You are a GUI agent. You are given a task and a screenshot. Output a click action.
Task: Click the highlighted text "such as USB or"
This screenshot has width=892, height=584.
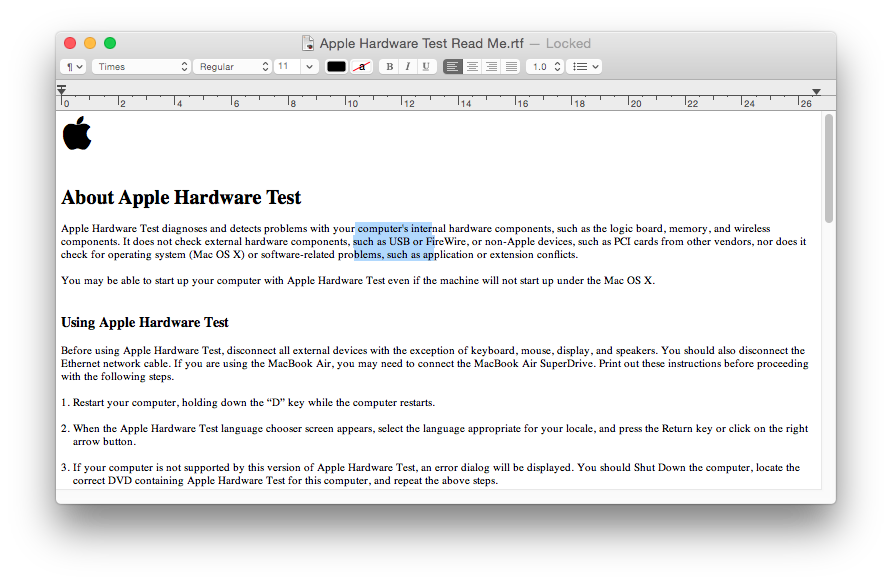(388, 242)
